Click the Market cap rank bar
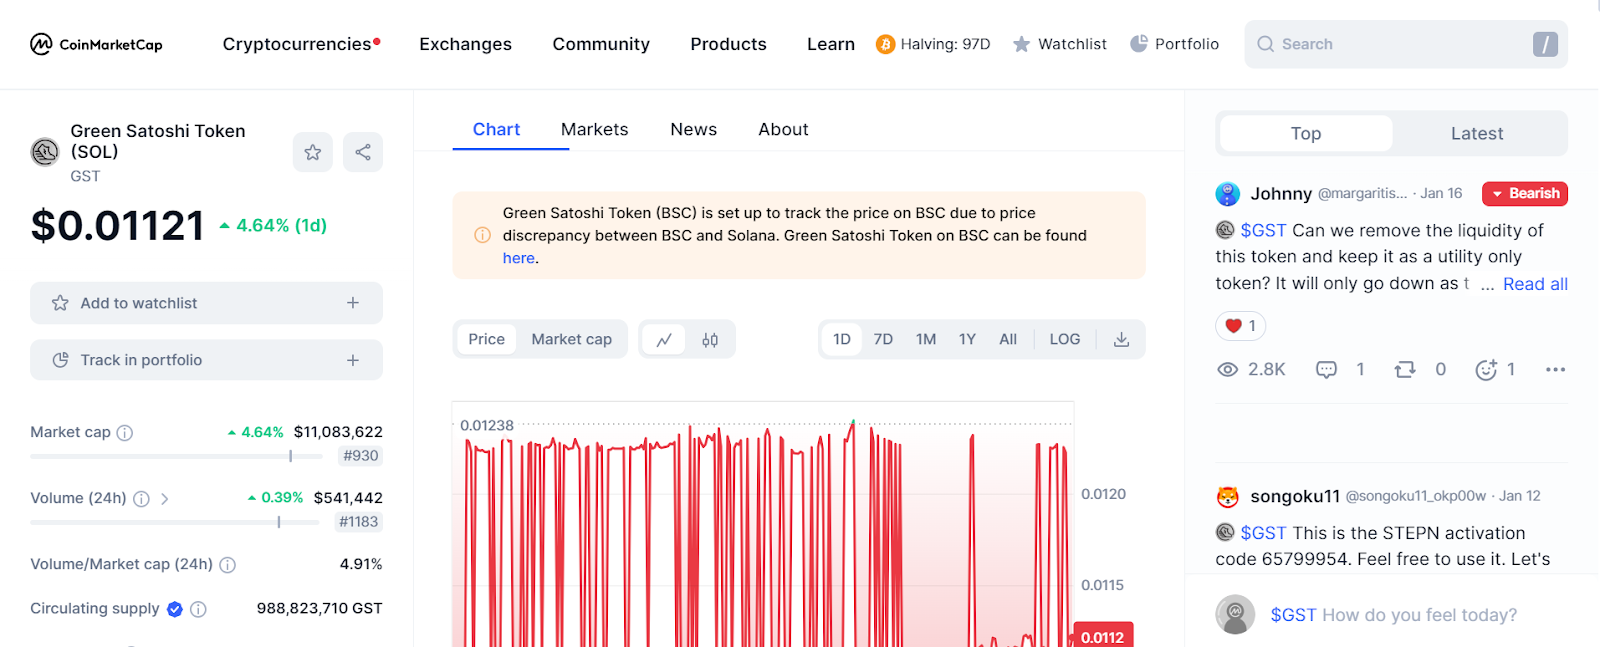Viewport: 1600px width, 647px height. pos(176,456)
